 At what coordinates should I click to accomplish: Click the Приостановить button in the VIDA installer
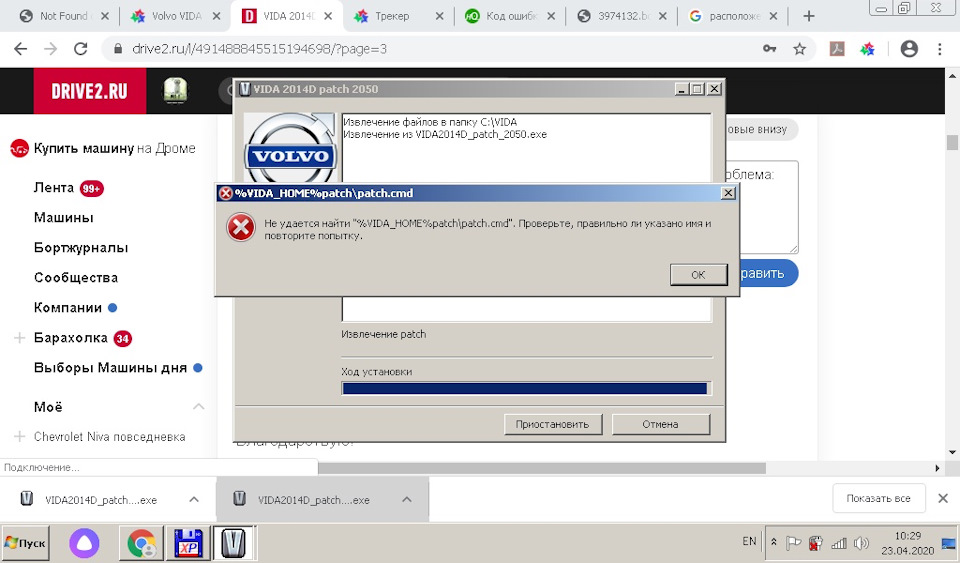click(x=553, y=424)
